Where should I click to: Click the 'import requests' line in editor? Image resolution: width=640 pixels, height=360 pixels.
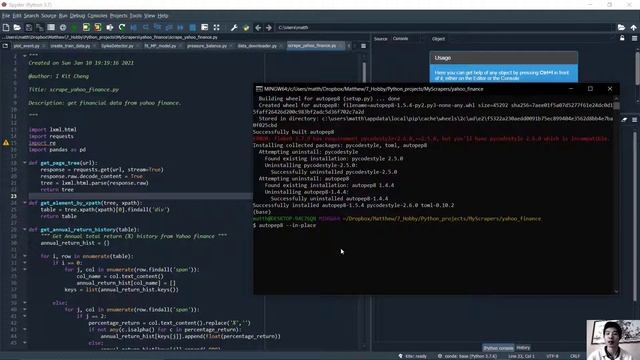coord(51,136)
